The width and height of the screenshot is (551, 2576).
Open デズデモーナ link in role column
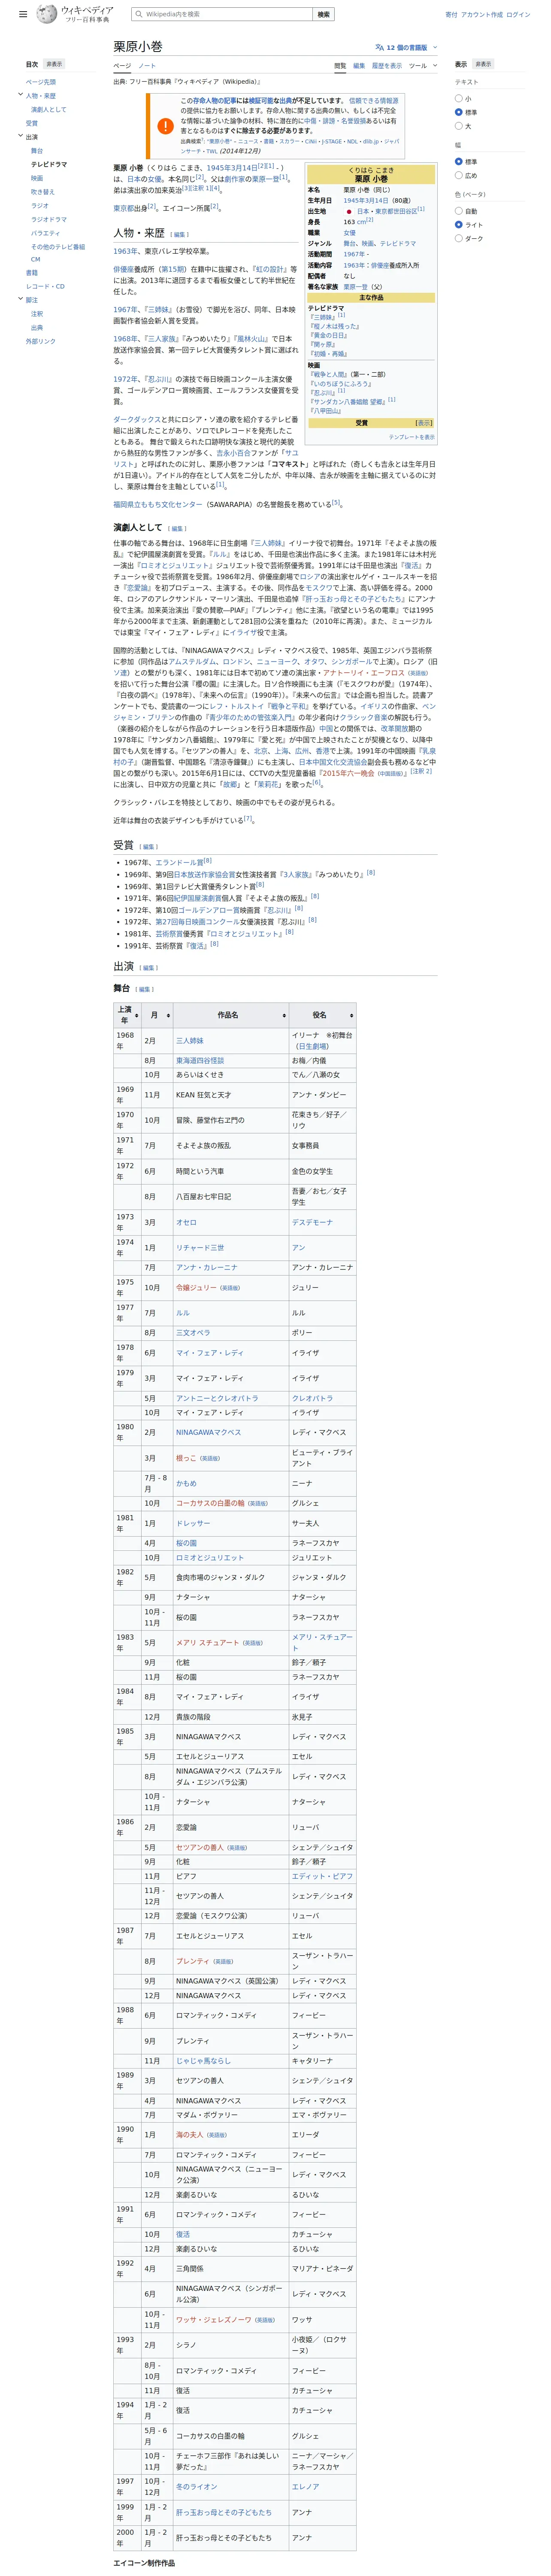[312, 1222]
